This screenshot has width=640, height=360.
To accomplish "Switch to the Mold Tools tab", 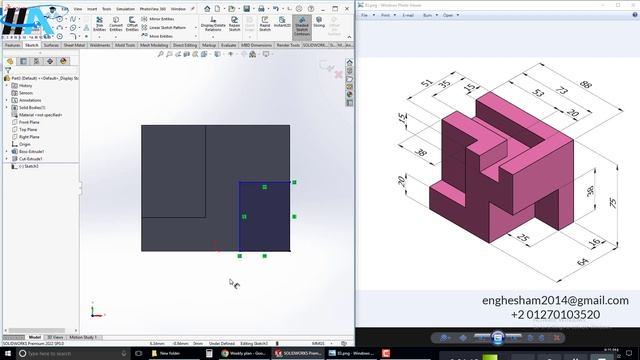I will (x=125, y=45).
